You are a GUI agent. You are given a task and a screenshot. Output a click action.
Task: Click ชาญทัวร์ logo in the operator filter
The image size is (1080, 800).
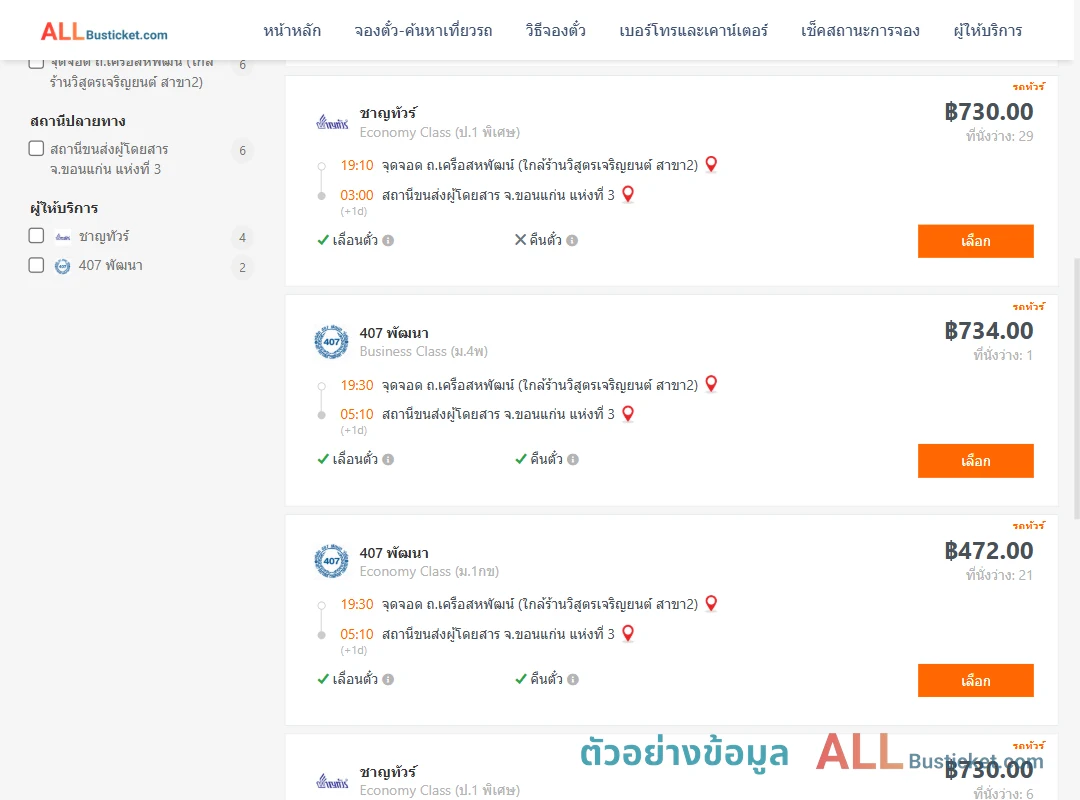click(63, 237)
